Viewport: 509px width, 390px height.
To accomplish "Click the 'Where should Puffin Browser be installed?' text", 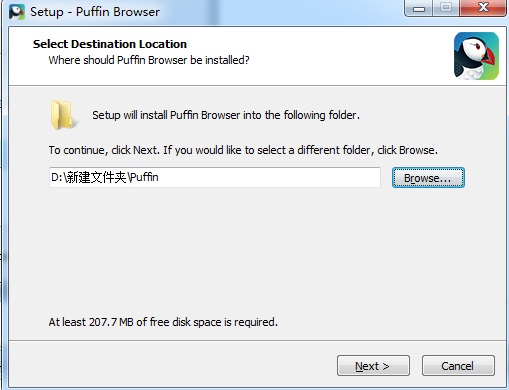I will (x=149, y=60).
